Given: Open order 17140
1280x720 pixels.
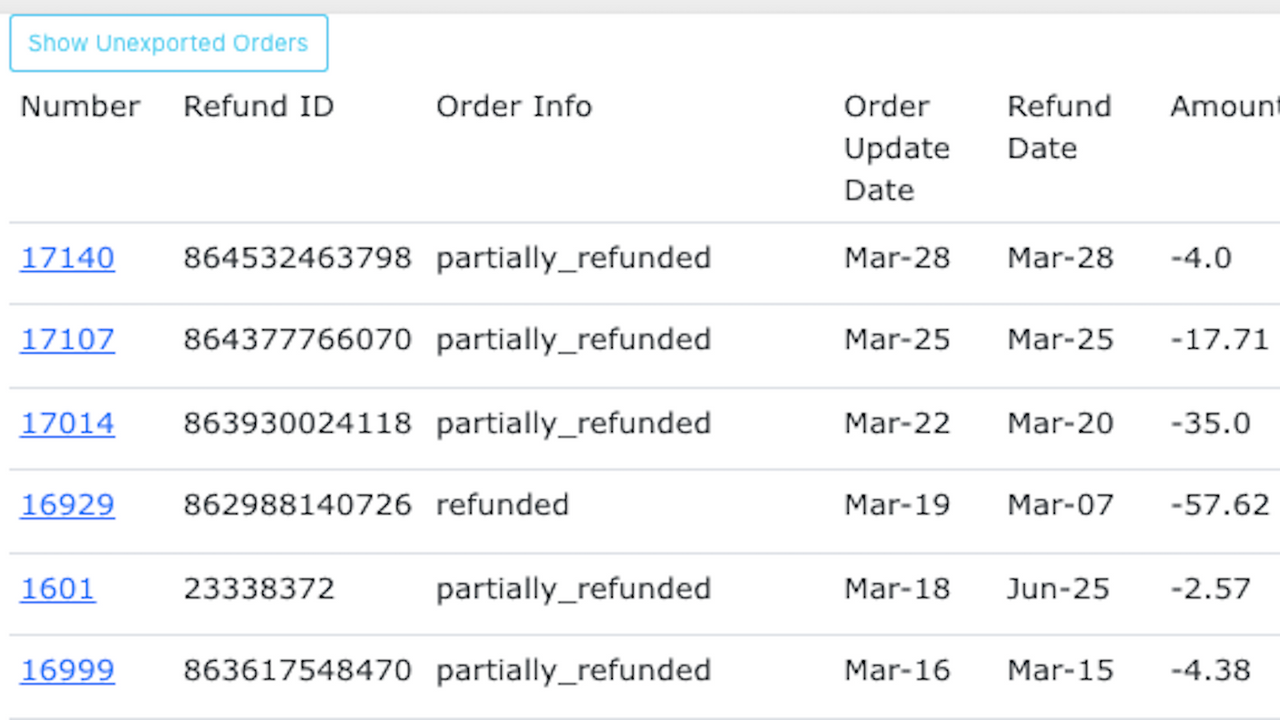Looking at the screenshot, I should 67,258.
